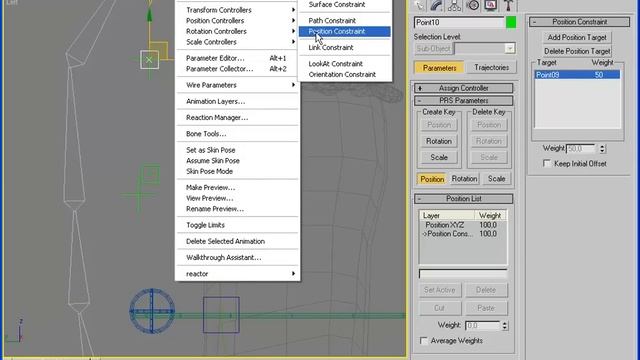The width and height of the screenshot is (640, 360).
Task: Open the Display command panel tab
Action: point(491,5)
